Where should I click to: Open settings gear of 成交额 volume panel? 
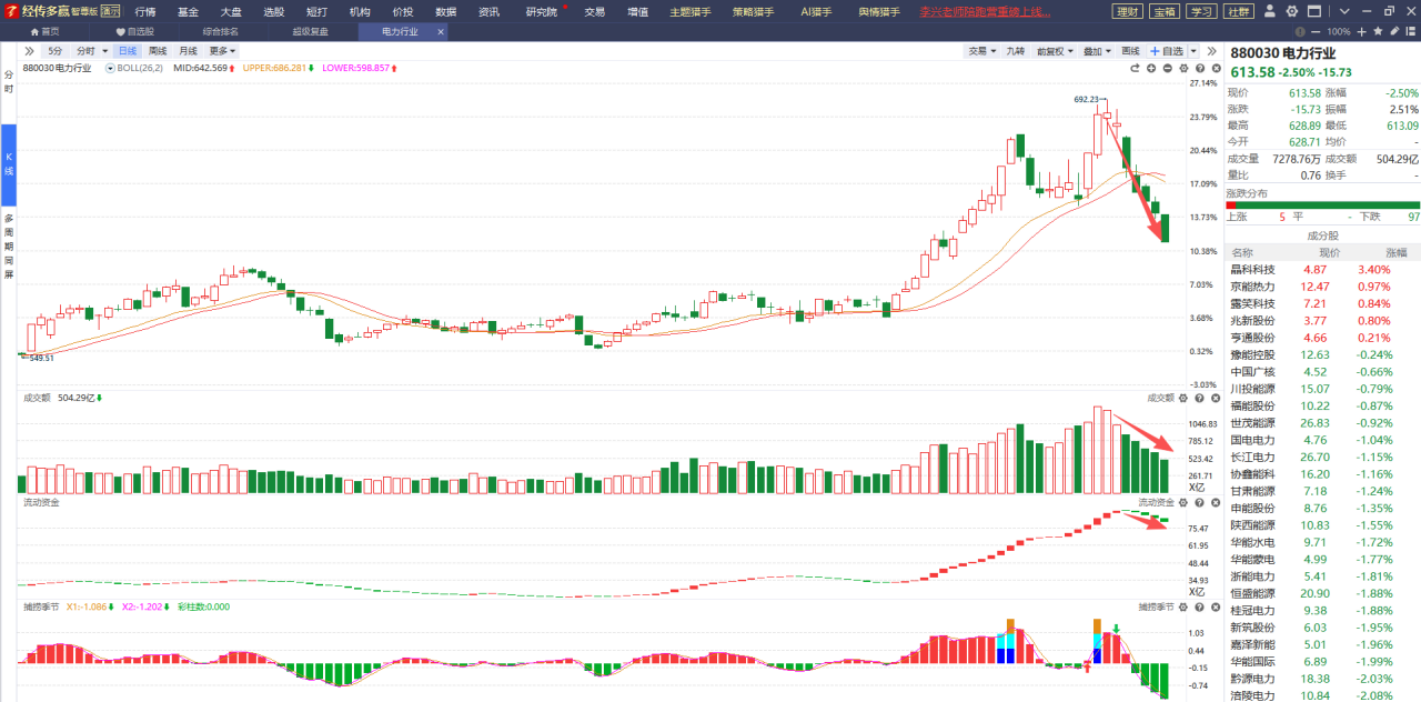click(x=1183, y=398)
